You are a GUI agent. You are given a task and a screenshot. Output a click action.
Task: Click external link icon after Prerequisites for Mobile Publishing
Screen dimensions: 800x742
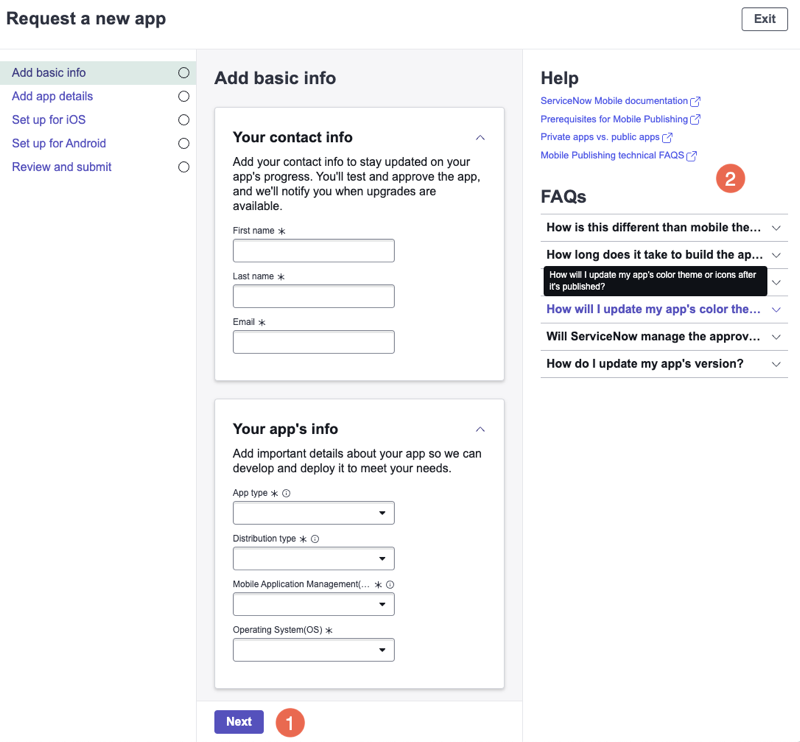click(695, 119)
